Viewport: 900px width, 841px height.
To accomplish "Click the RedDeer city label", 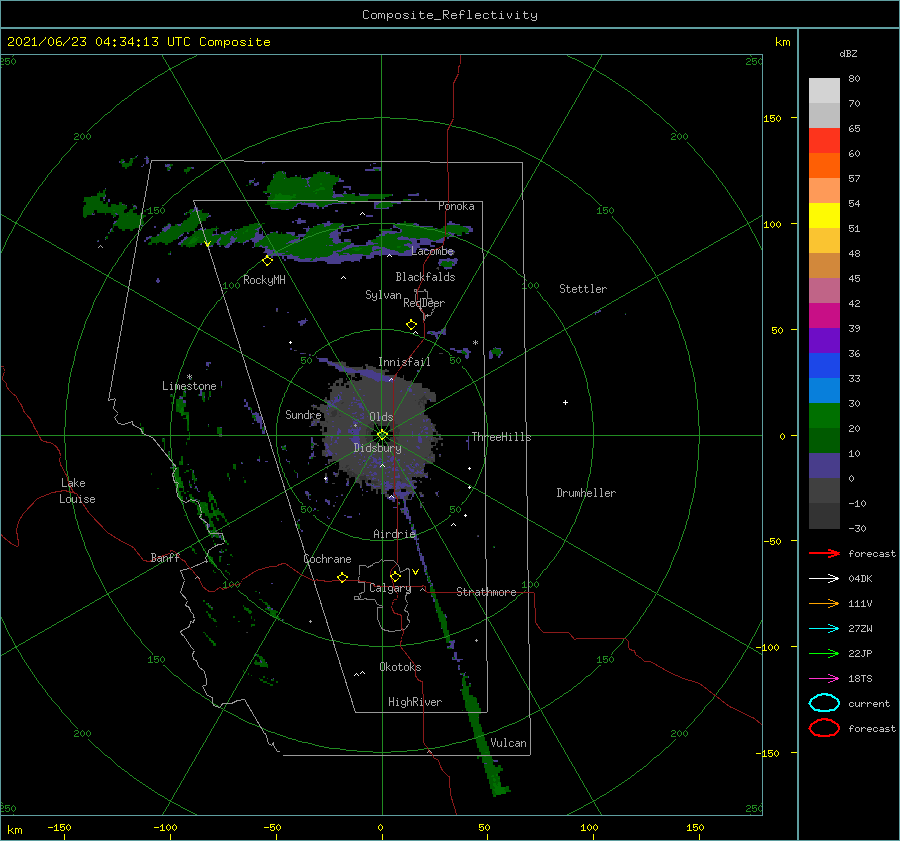I will [424, 303].
